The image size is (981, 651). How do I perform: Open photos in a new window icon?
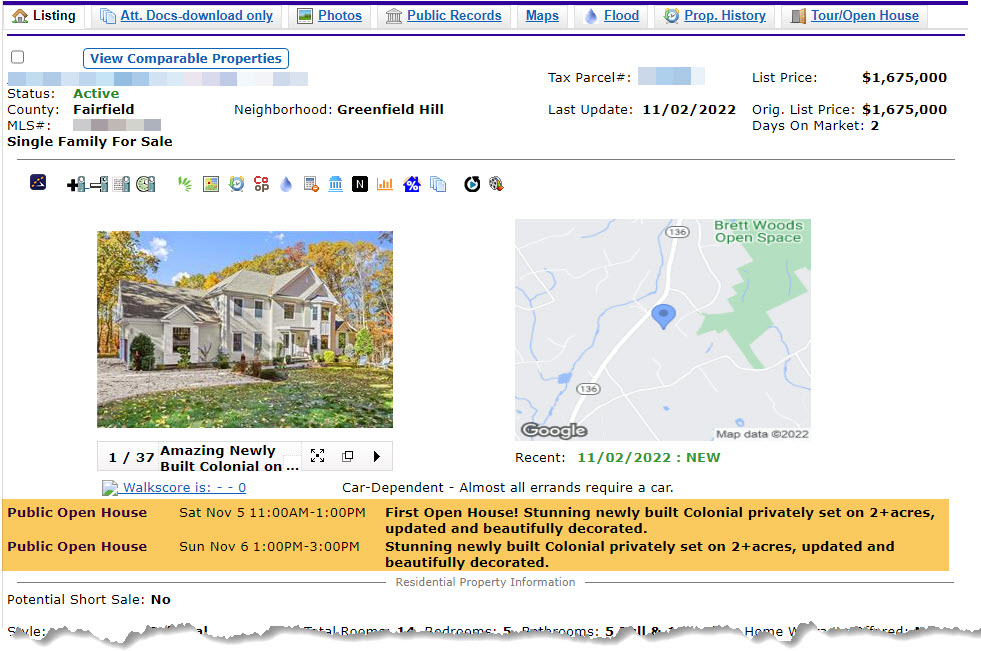point(347,456)
